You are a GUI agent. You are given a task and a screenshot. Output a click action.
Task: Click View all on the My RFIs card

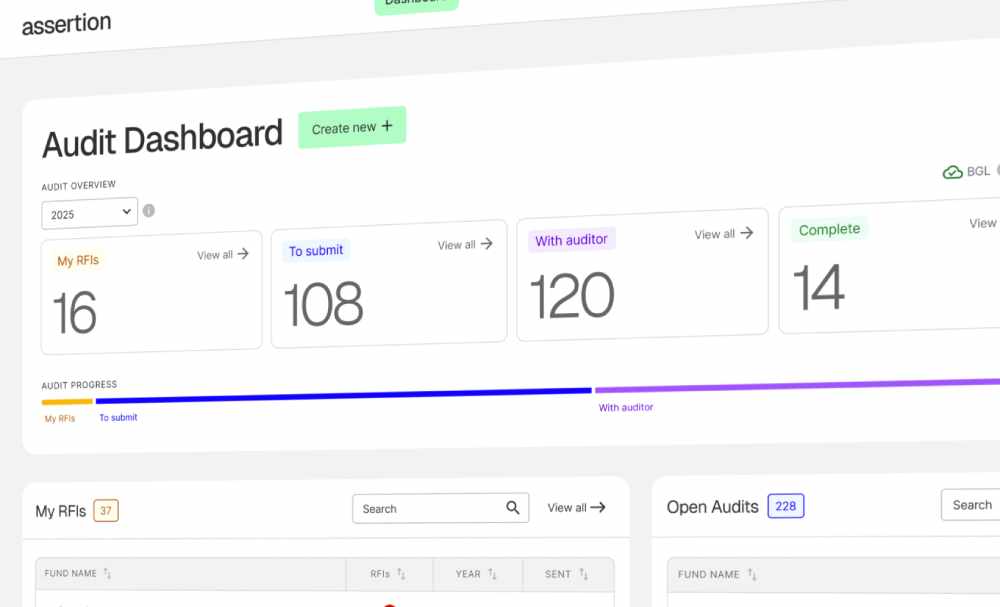[223, 254]
